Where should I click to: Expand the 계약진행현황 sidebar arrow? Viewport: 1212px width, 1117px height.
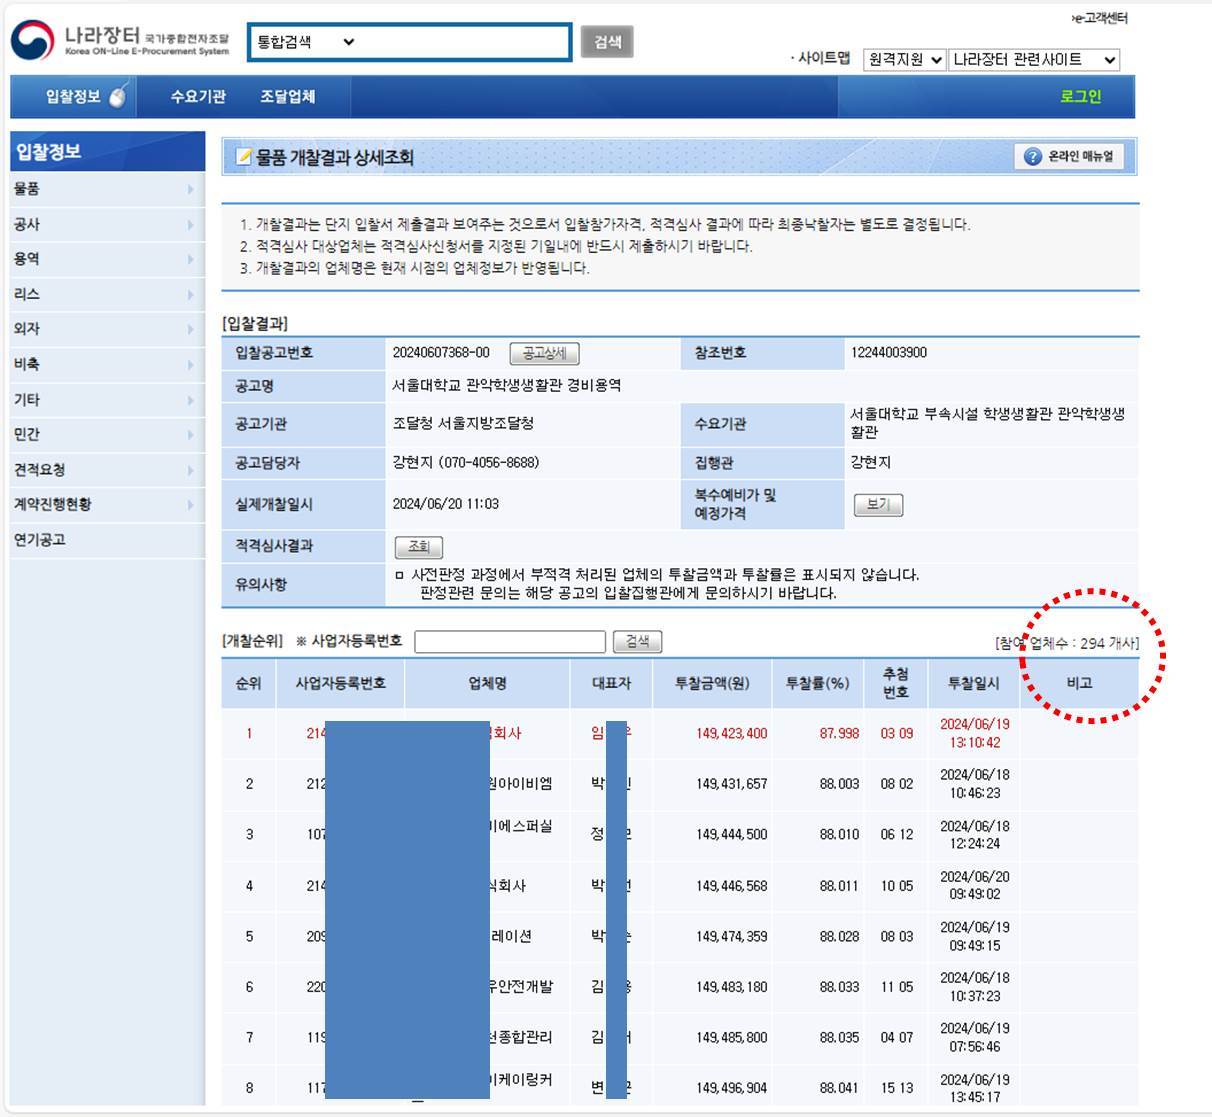tap(190, 504)
